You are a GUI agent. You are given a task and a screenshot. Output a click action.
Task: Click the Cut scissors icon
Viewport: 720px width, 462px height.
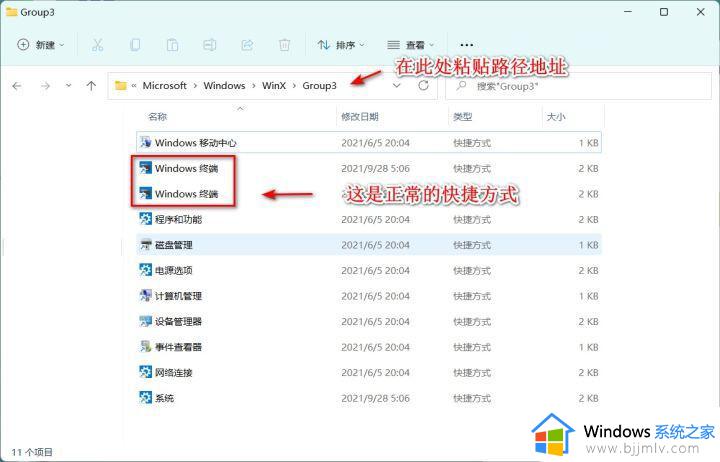click(x=97, y=45)
